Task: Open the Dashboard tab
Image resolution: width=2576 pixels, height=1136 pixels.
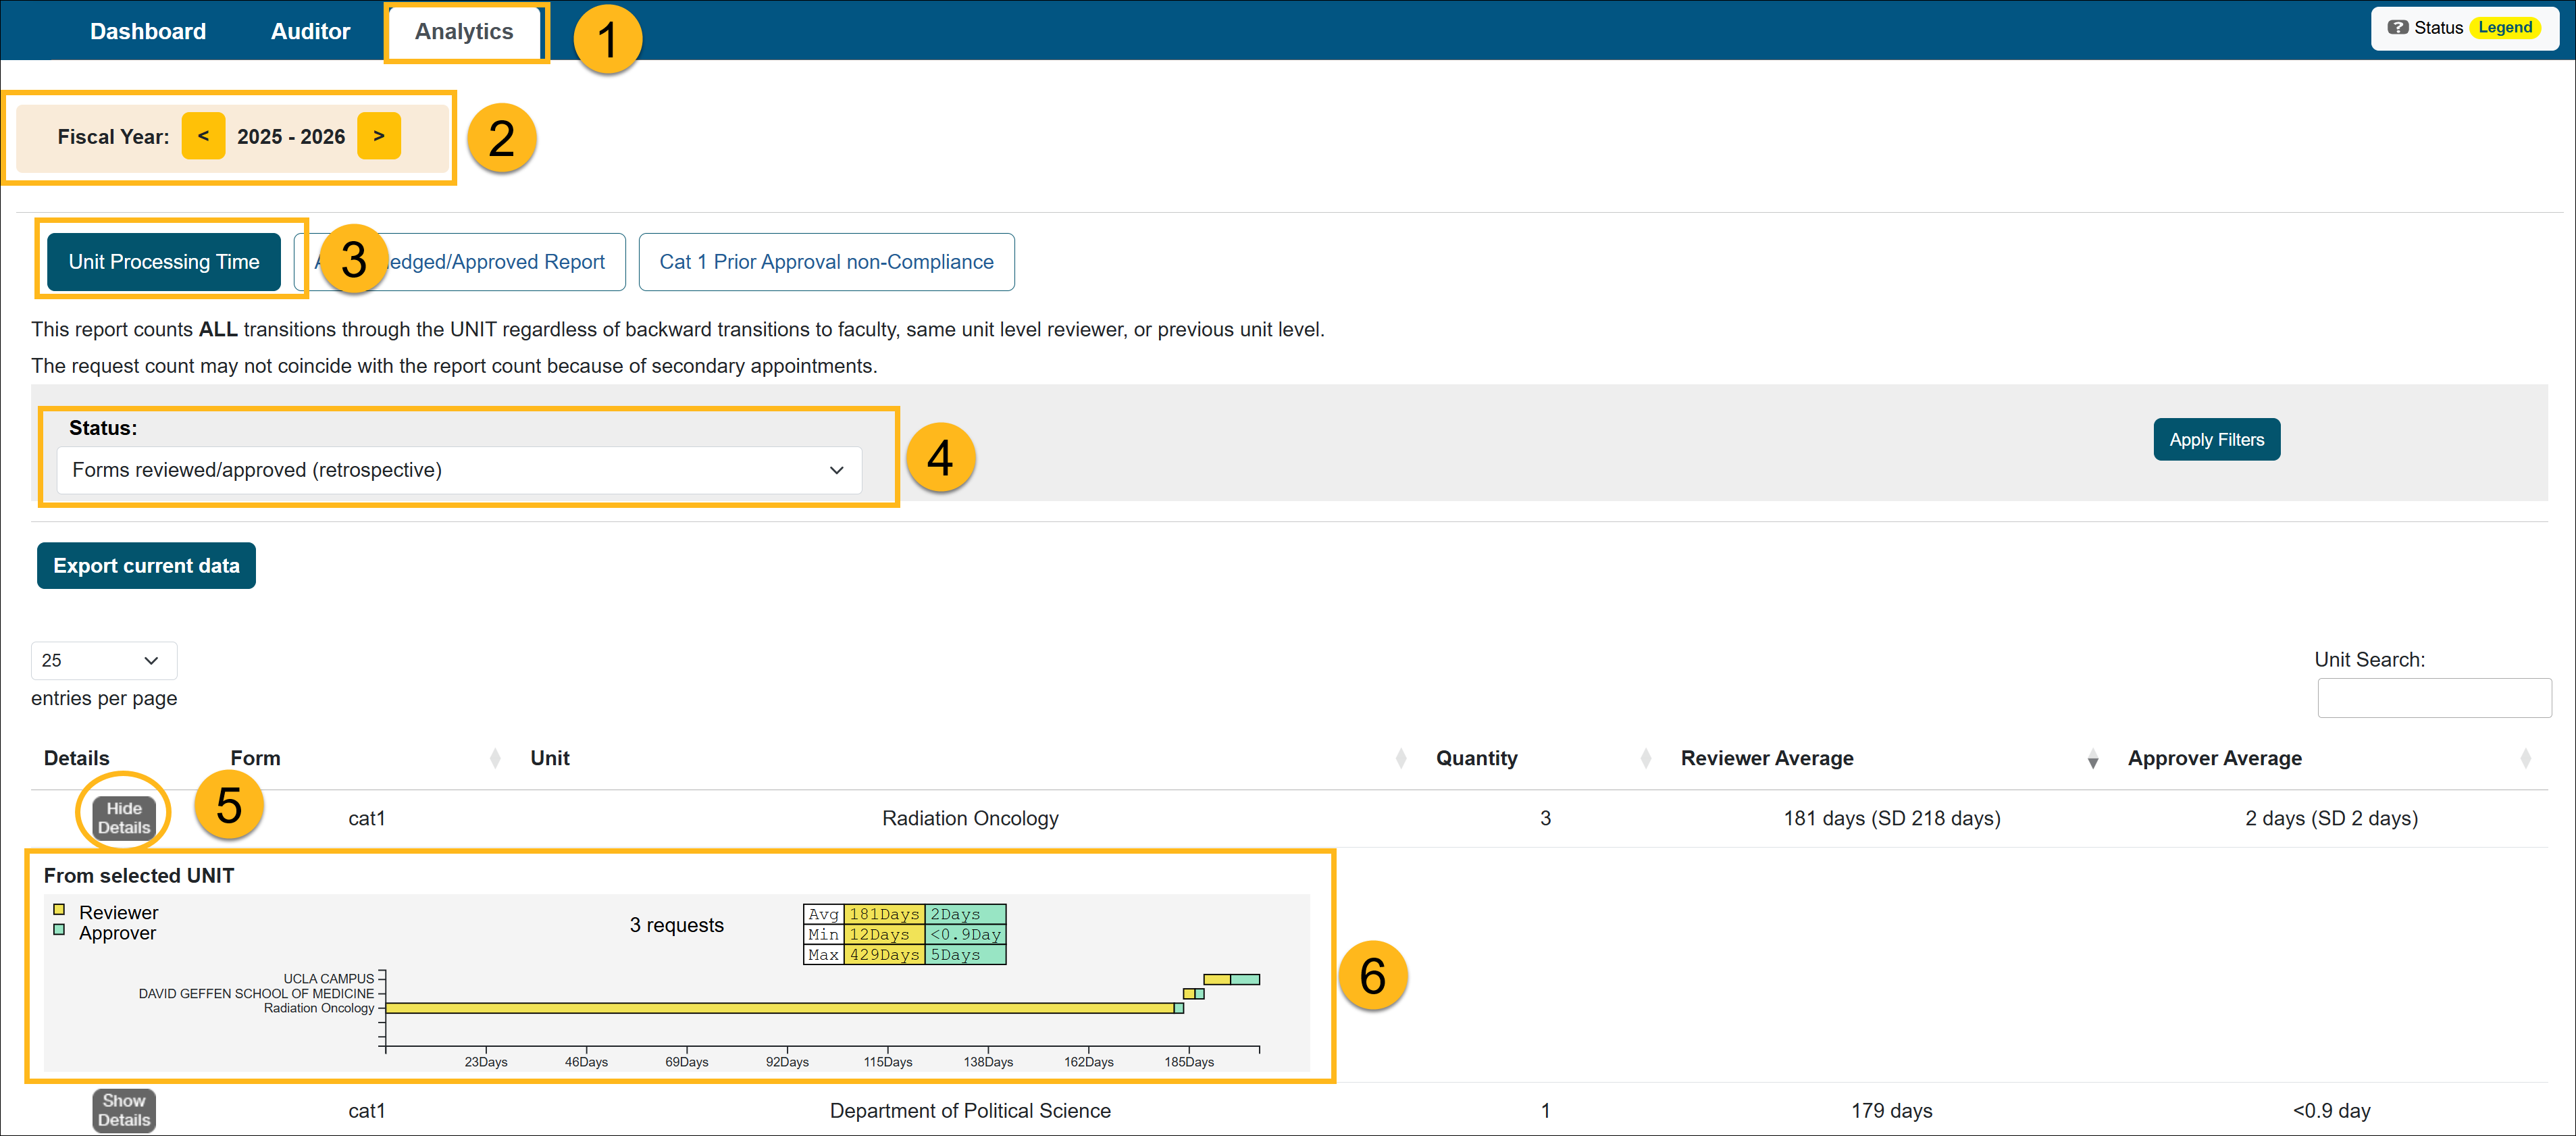Action: coord(148,32)
